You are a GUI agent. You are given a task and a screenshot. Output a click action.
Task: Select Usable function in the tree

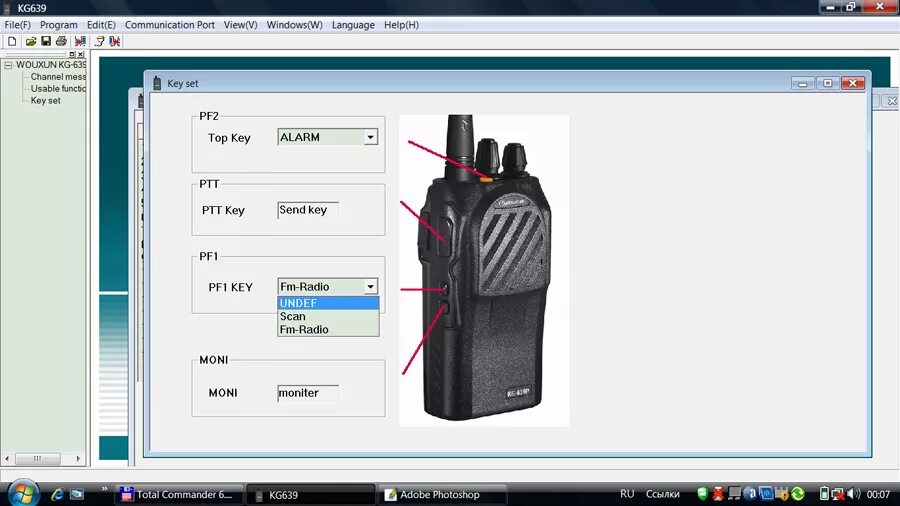(58, 89)
